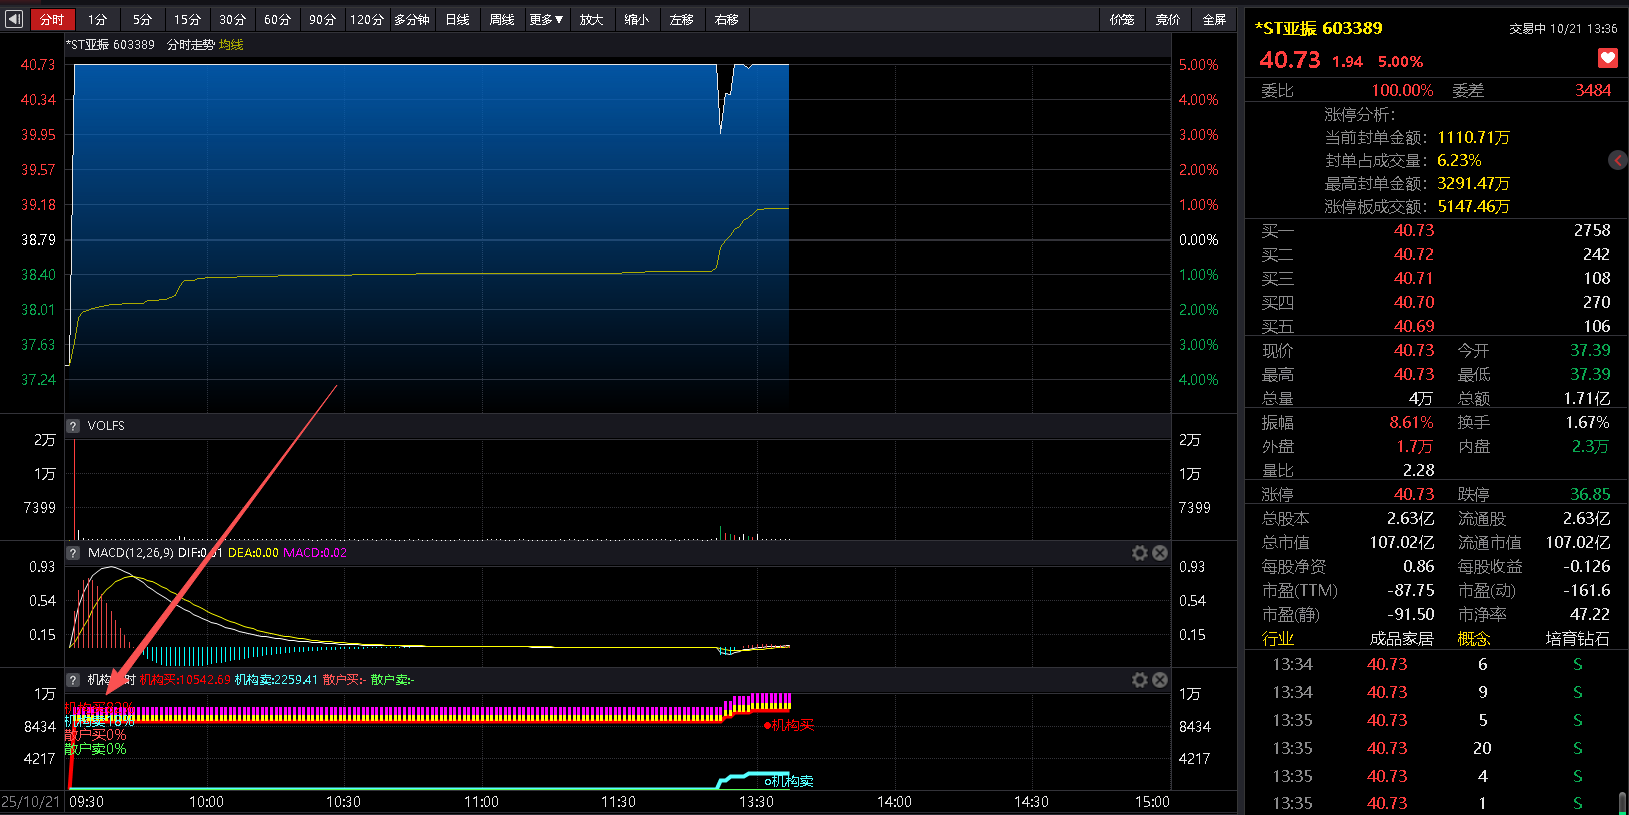Viewport: 1629px width, 815px height.
Task: Open the 更多 periods dropdown
Action: [x=546, y=19]
